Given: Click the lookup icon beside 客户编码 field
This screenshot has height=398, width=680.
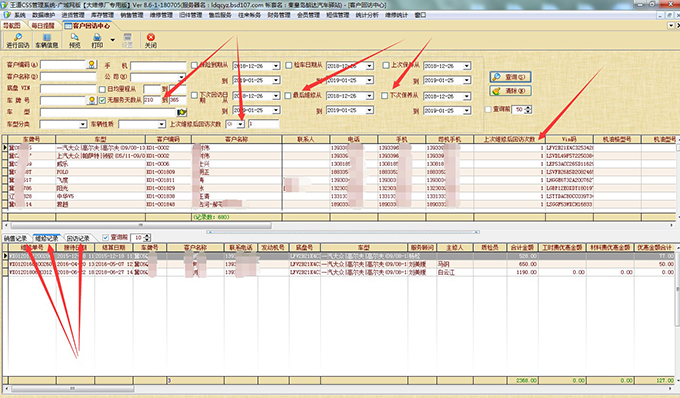Looking at the screenshot, I should point(92,65).
